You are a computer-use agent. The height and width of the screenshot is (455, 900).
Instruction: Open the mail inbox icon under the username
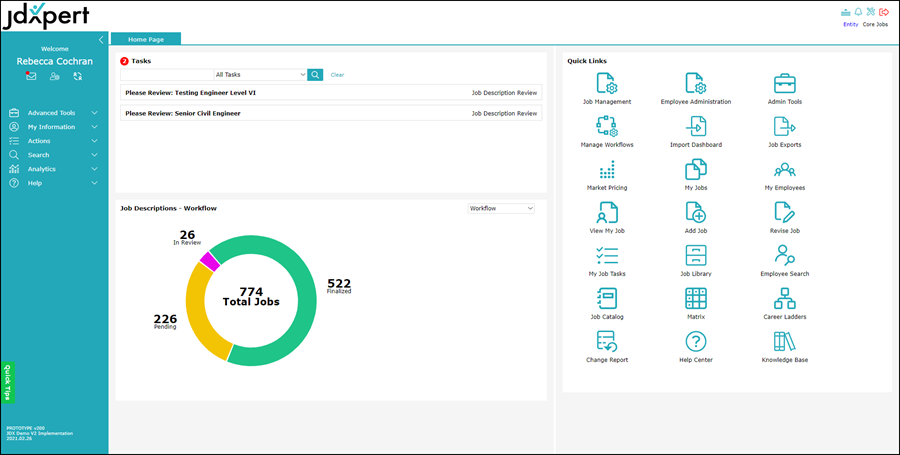click(x=31, y=76)
